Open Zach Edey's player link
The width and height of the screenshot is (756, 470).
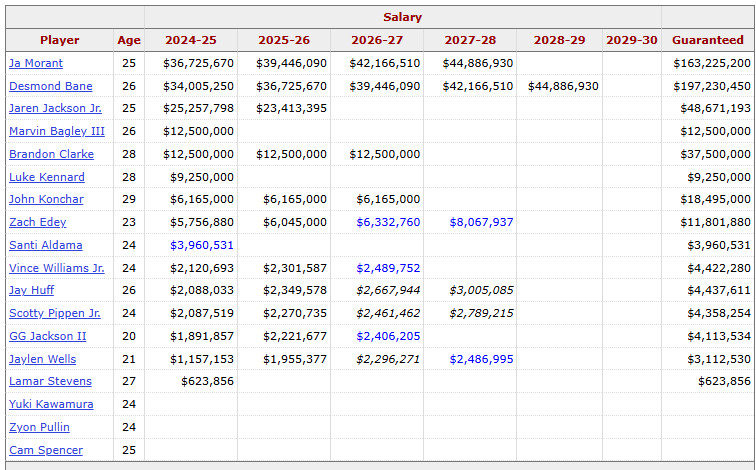tap(38, 222)
